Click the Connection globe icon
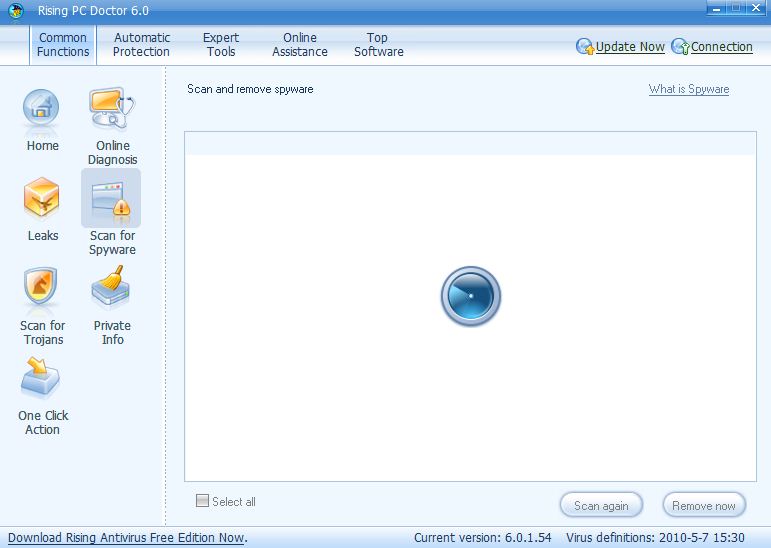Viewport: 771px width, 548px height. (x=681, y=47)
